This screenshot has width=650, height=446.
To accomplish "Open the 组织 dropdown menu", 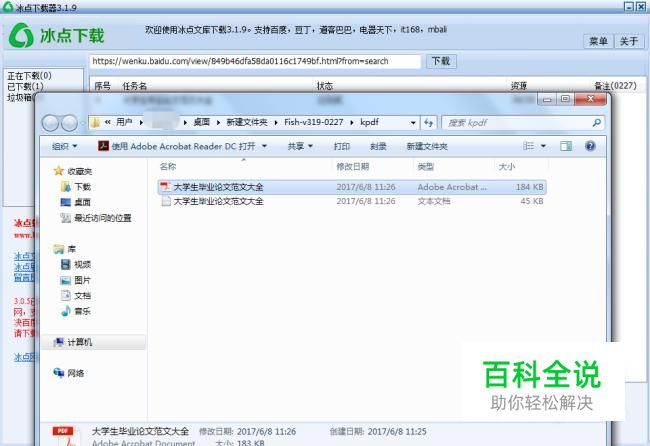I will click(65, 146).
